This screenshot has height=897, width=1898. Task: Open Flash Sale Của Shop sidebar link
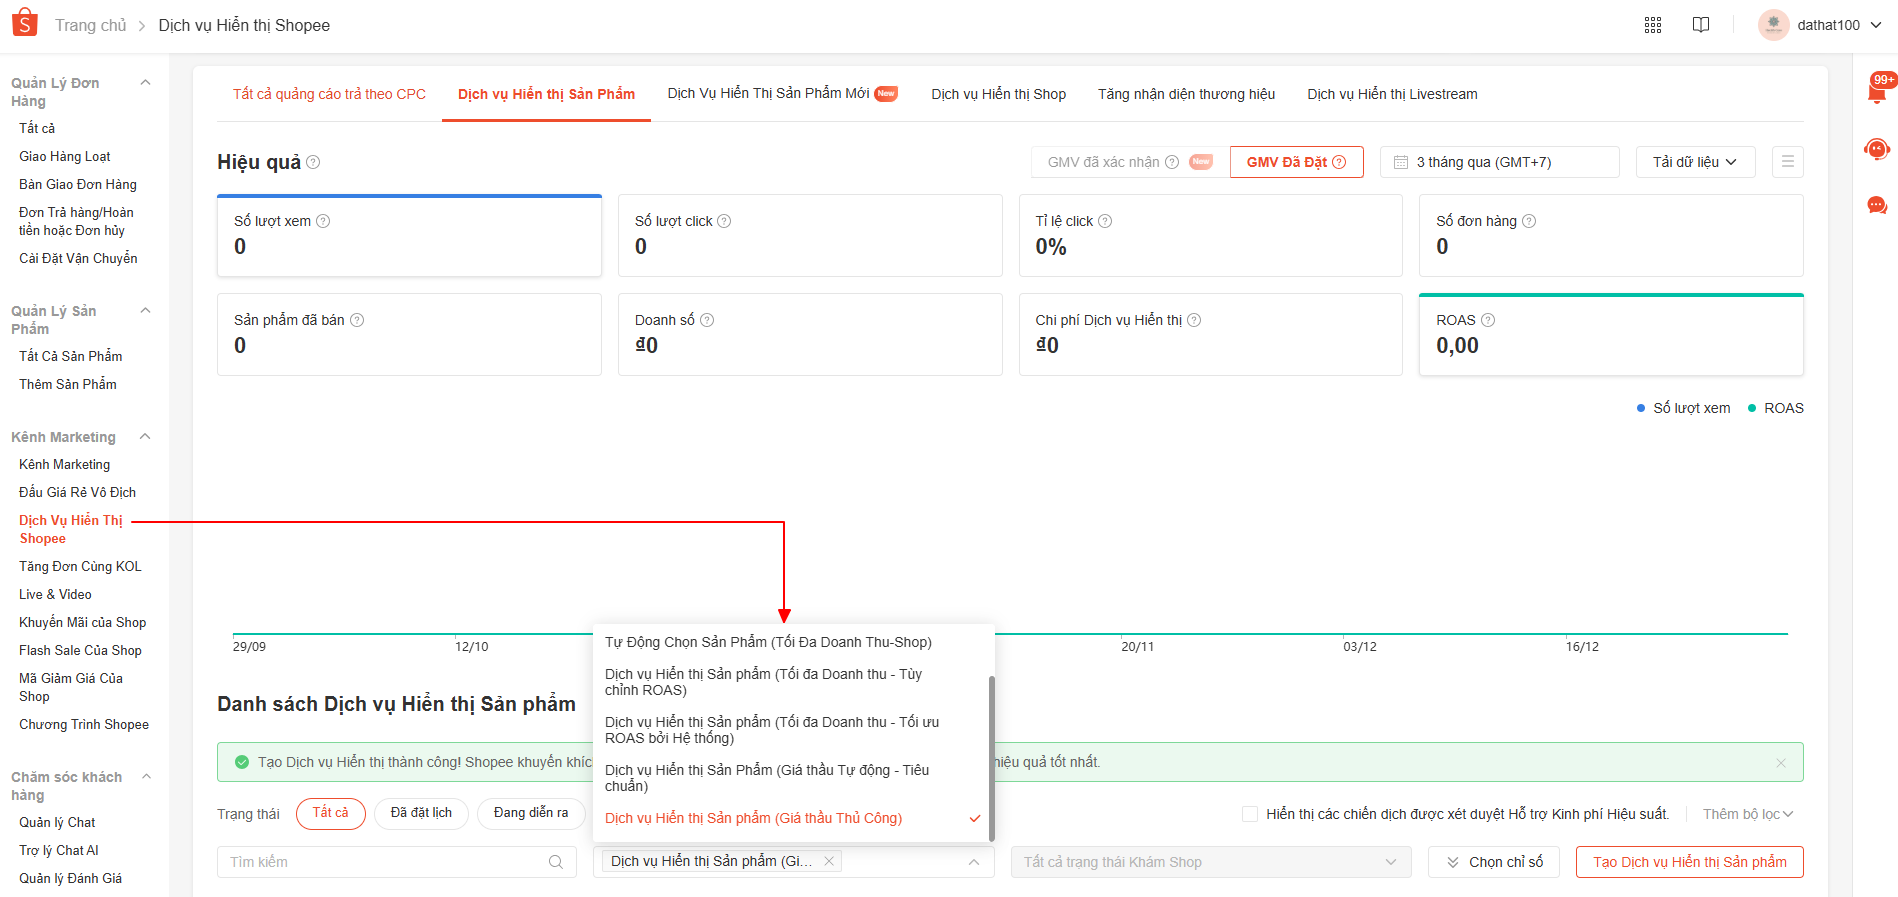pyautogui.click(x=80, y=650)
